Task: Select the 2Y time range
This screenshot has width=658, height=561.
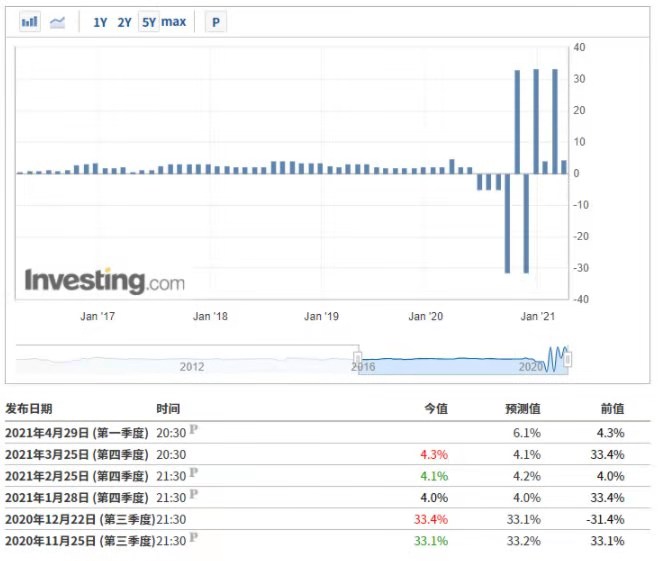Action: pos(125,22)
